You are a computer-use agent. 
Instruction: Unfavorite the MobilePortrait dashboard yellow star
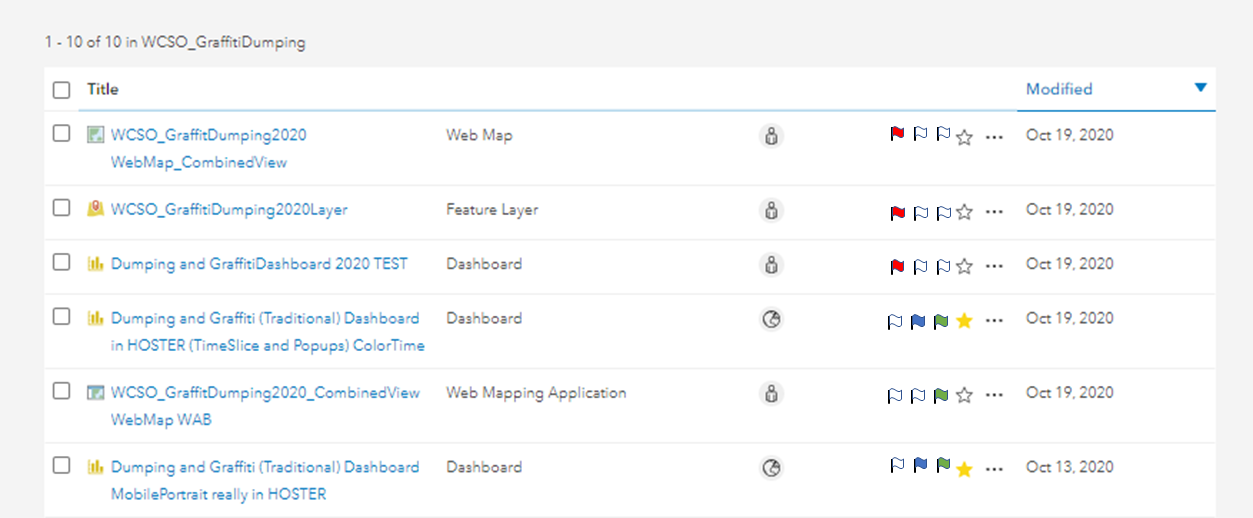pyautogui.click(x=964, y=469)
